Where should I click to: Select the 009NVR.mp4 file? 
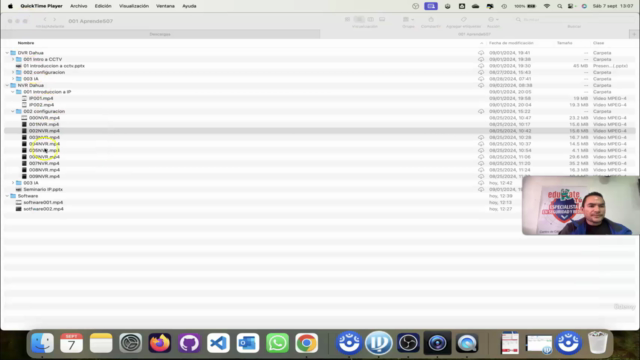44,176
